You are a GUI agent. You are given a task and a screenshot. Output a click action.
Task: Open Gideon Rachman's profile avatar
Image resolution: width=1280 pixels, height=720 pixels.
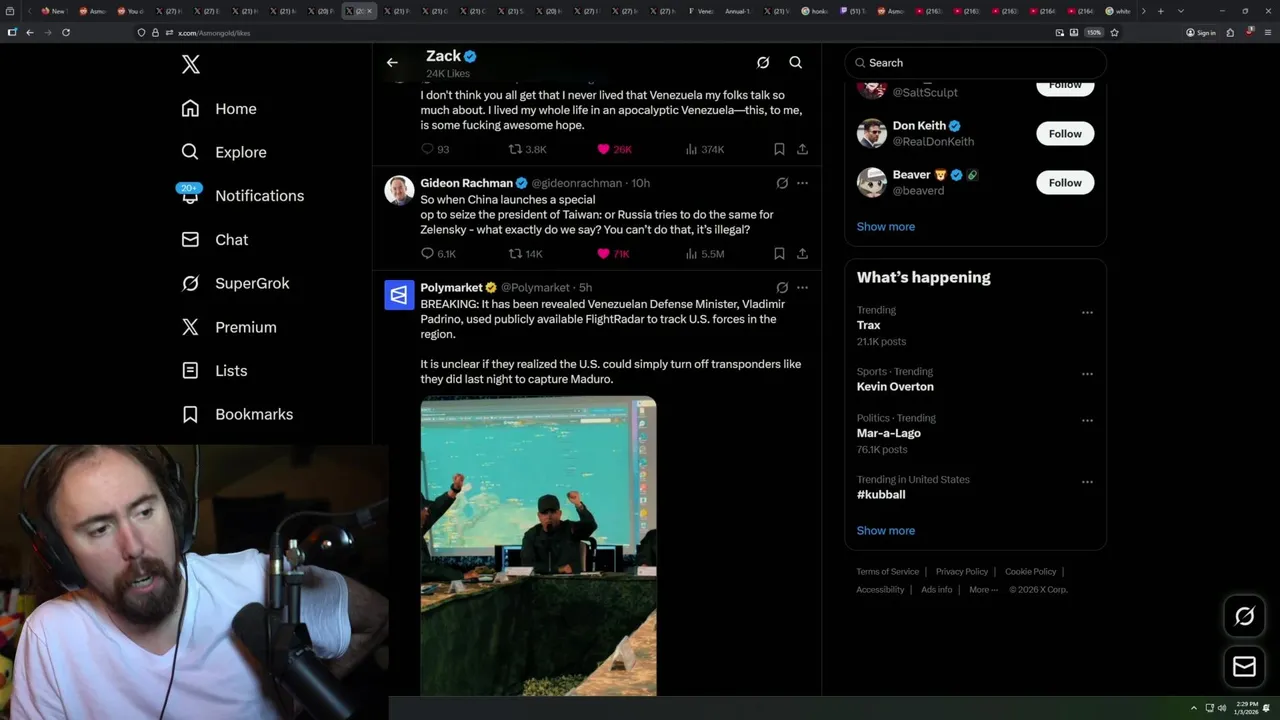(x=399, y=190)
